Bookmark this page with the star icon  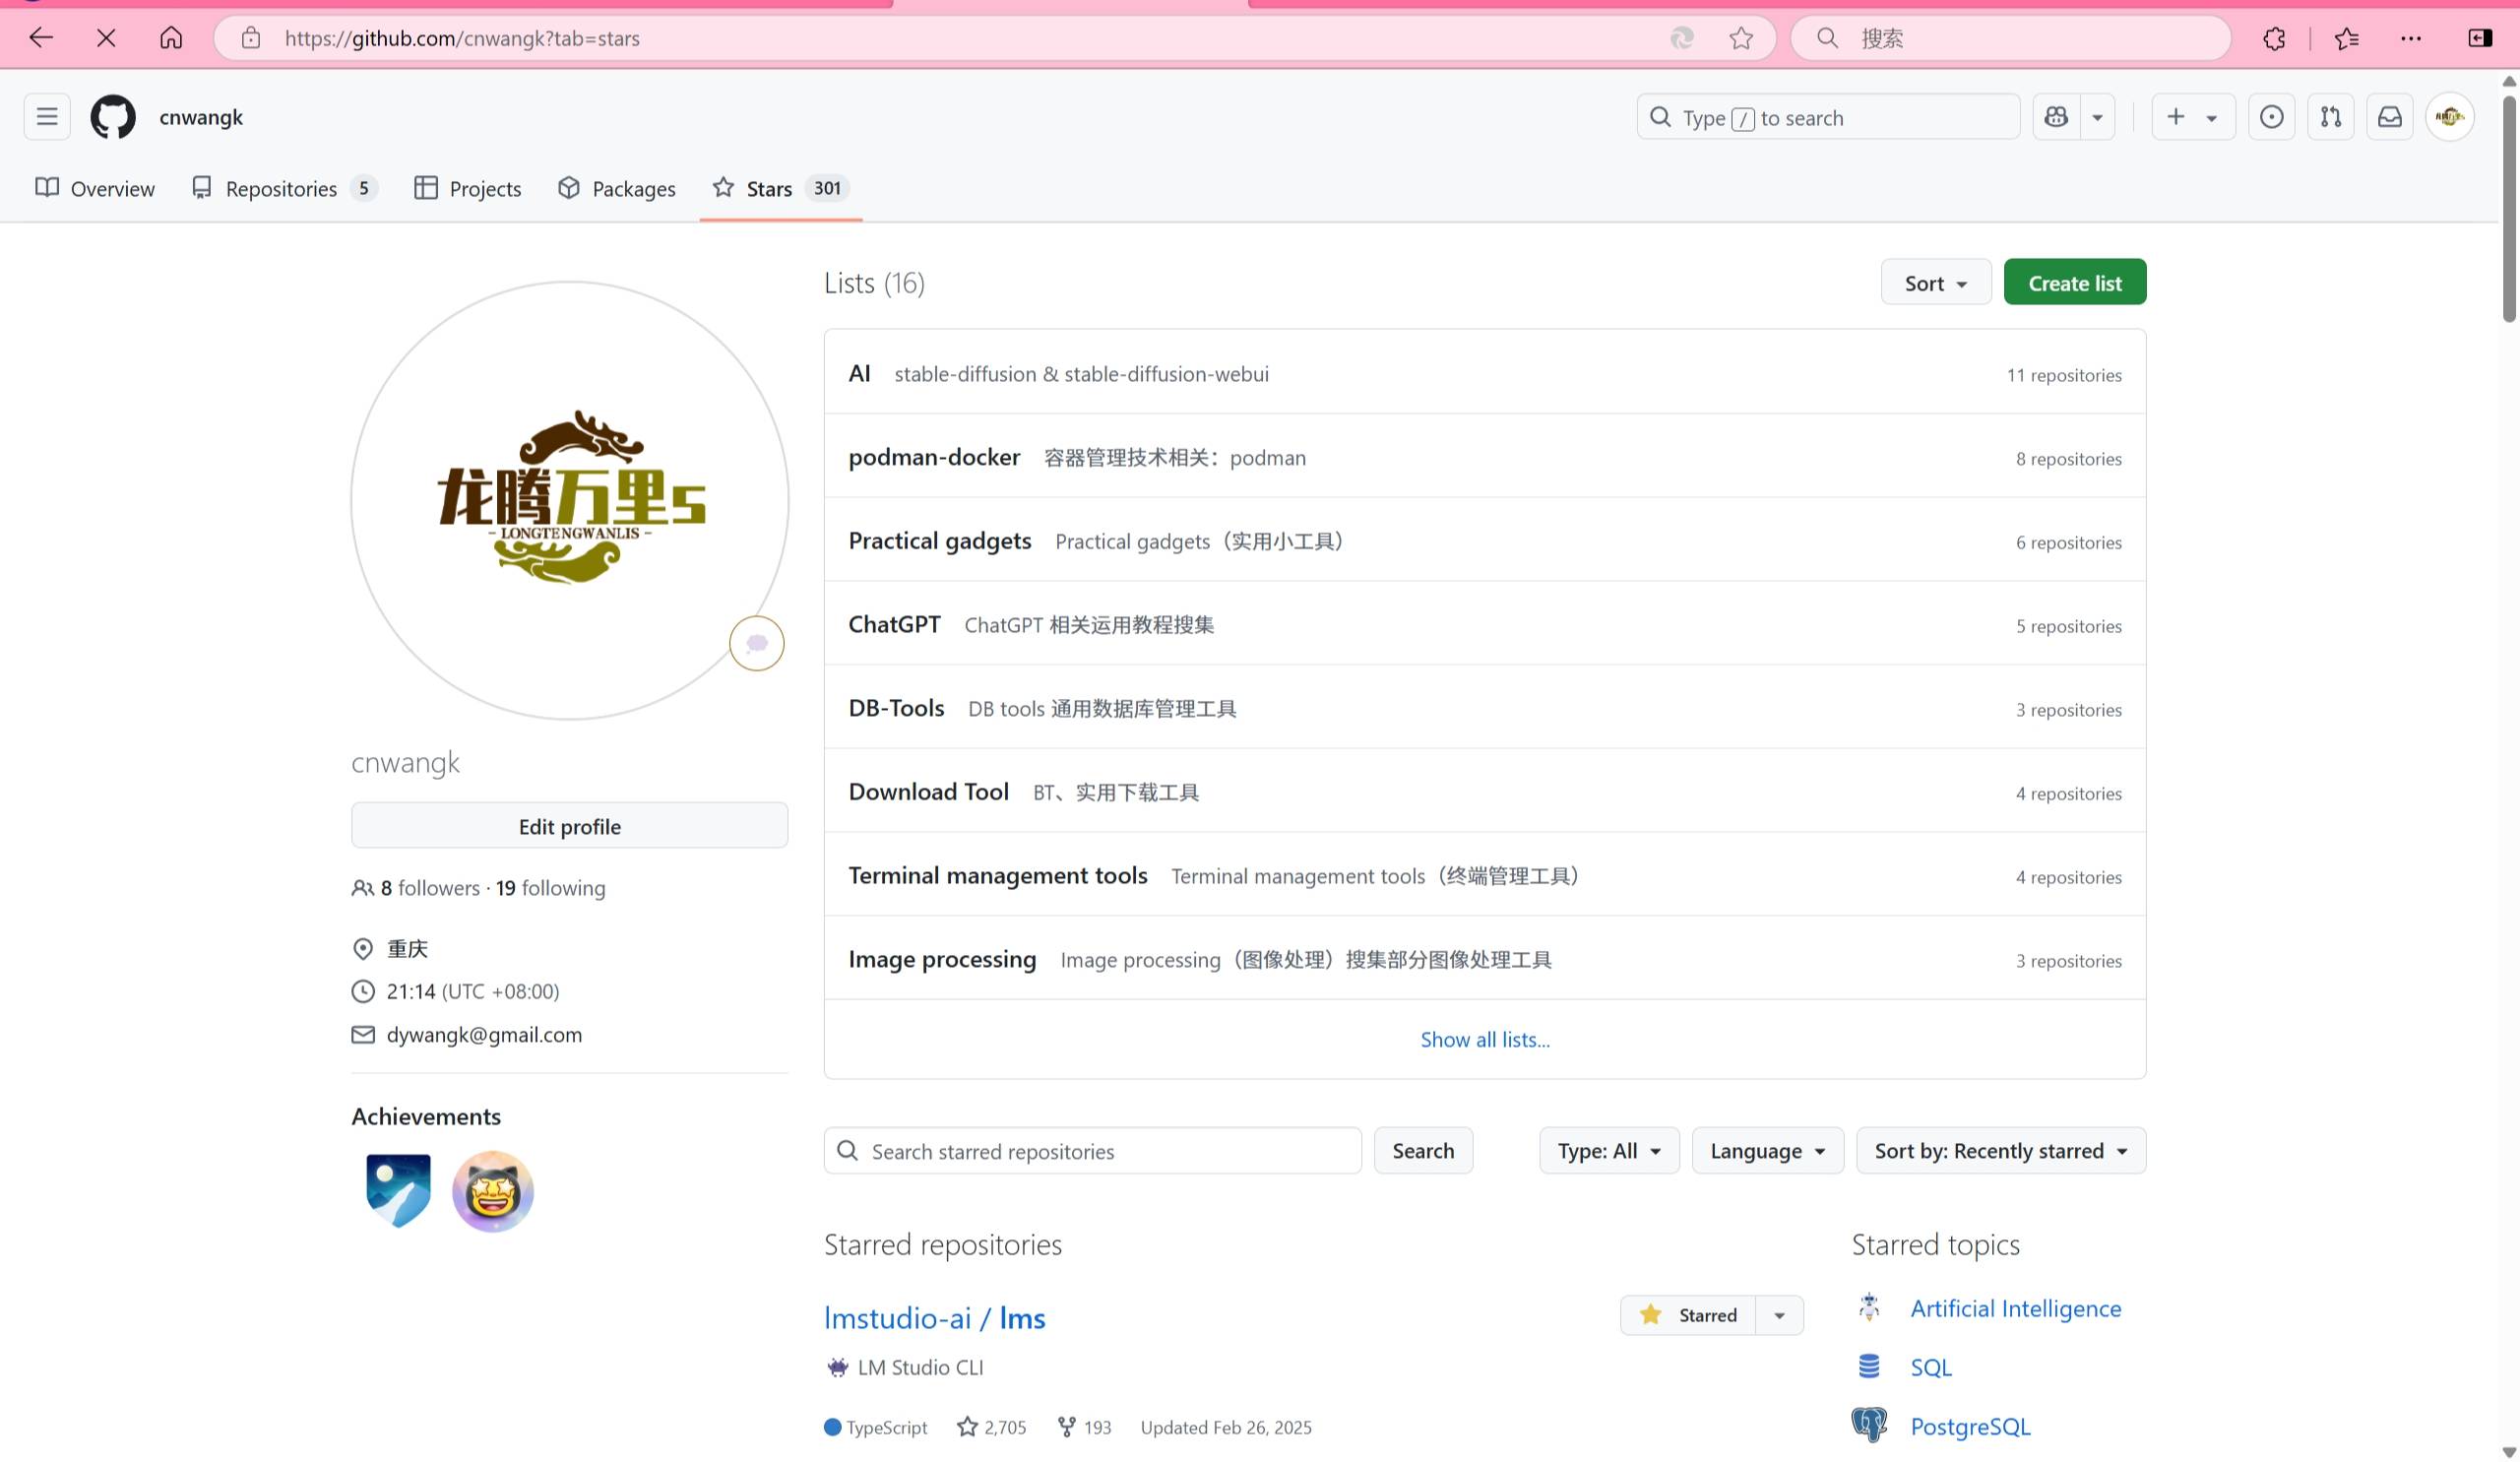pos(1741,38)
